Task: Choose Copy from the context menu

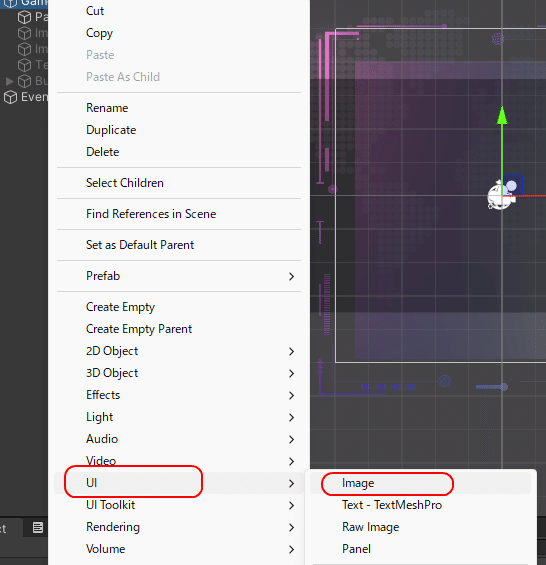Action: [x=179, y=33]
